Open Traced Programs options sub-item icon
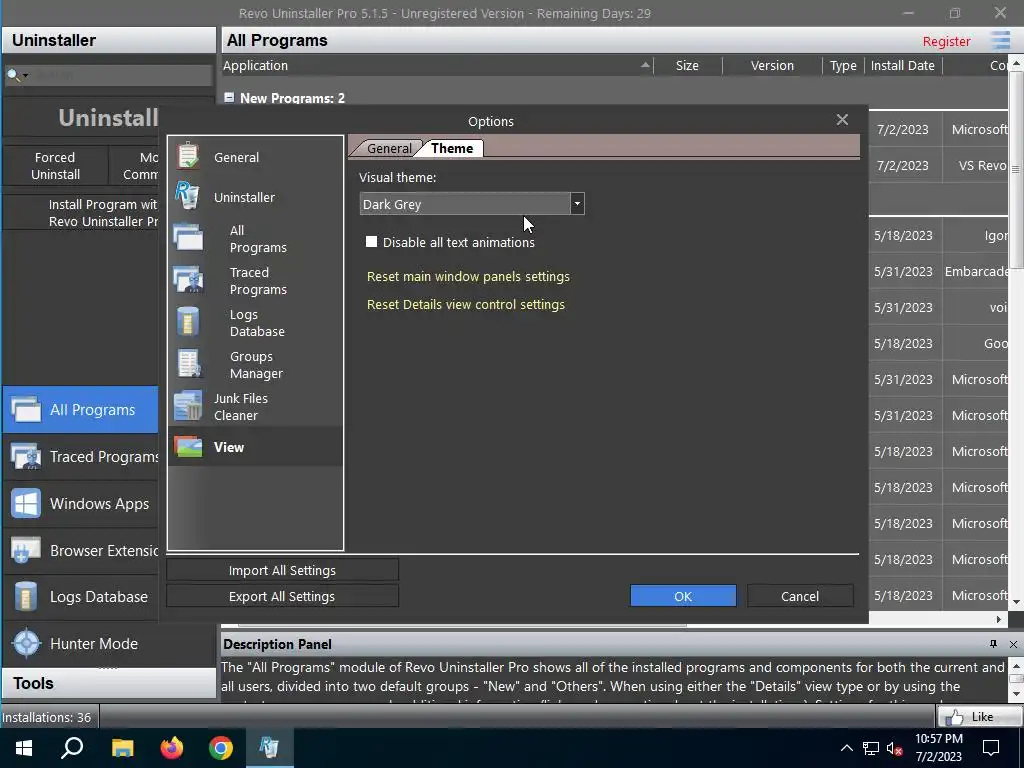This screenshot has width=1024, height=768. [x=188, y=280]
